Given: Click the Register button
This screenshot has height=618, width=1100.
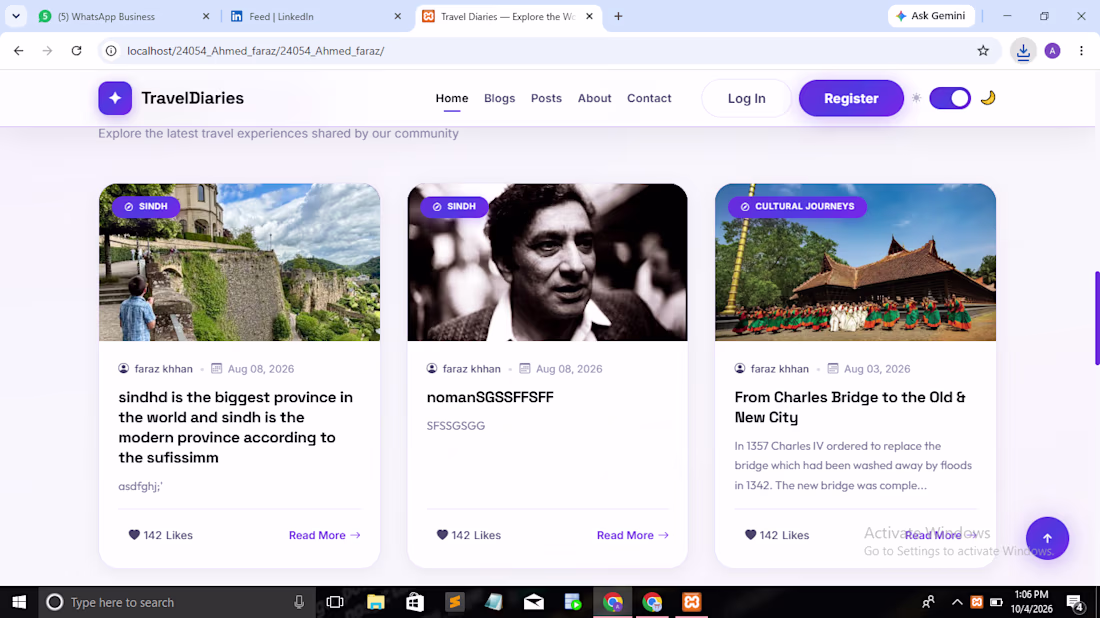Looking at the screenshot, I should 851,98.
